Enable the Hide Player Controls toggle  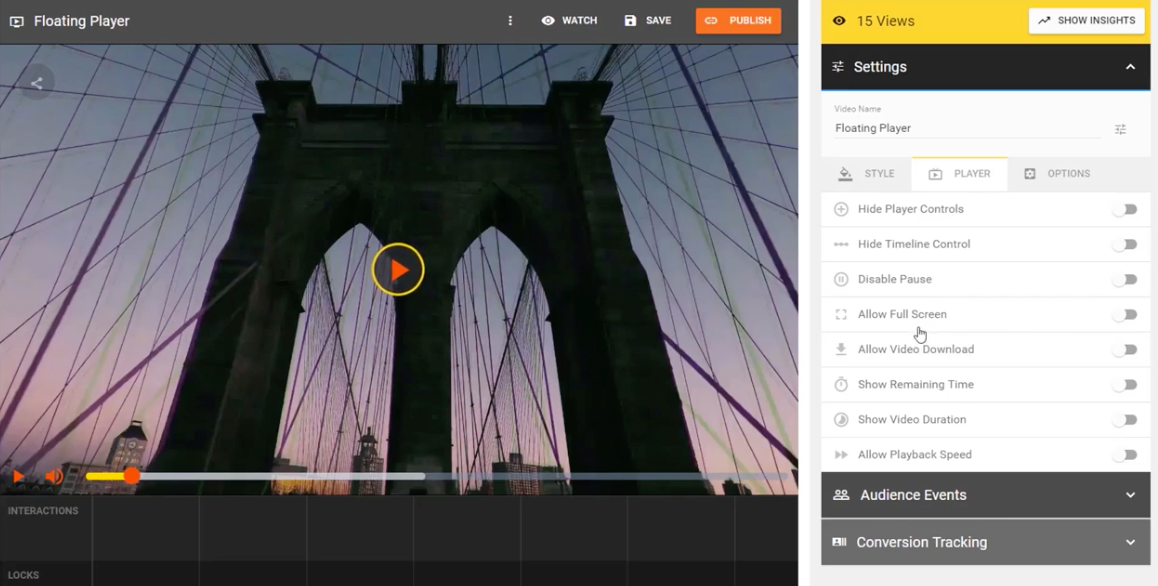pyautogui.click(x=1125, y=209)
